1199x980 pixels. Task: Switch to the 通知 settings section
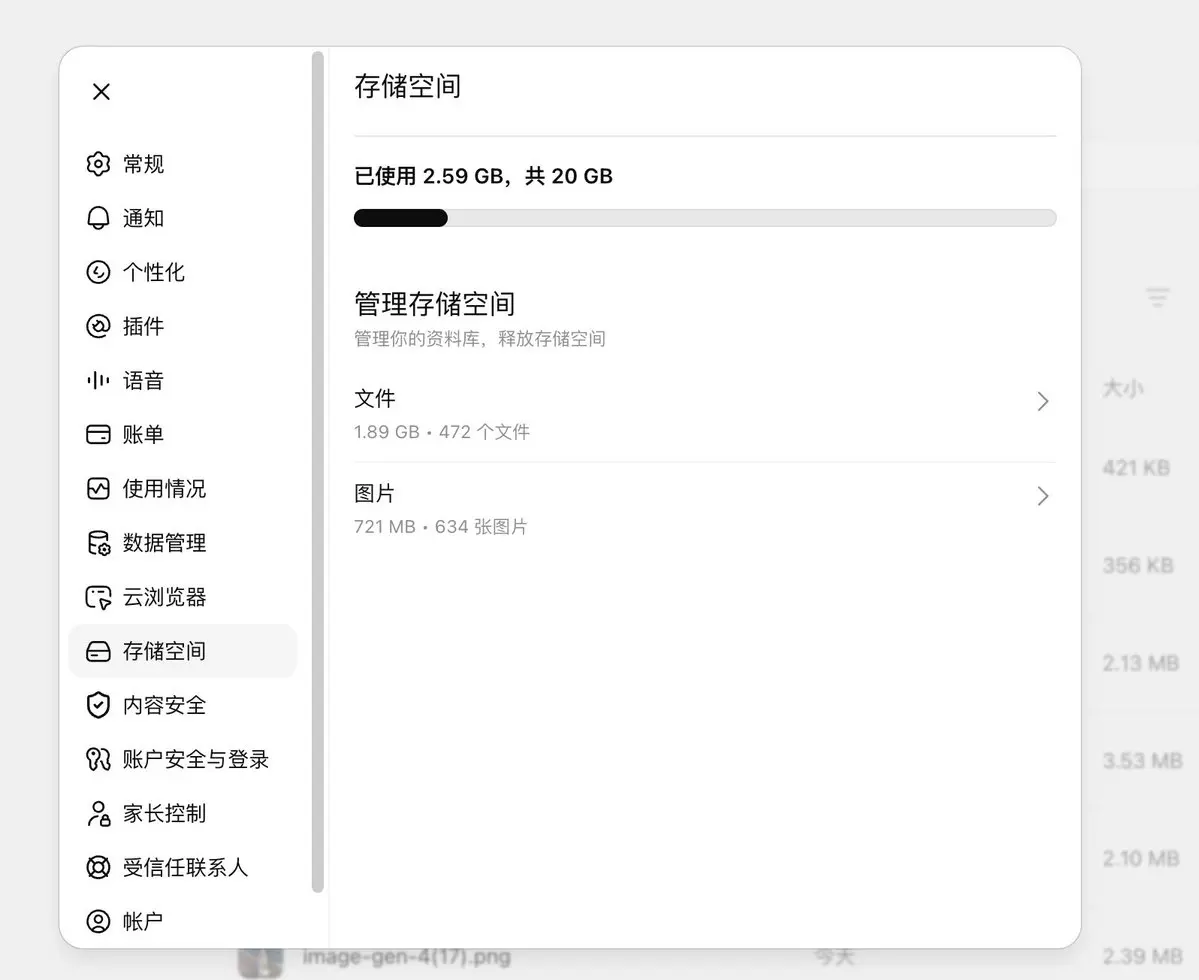pyautogui.click(x=183, y=218)
